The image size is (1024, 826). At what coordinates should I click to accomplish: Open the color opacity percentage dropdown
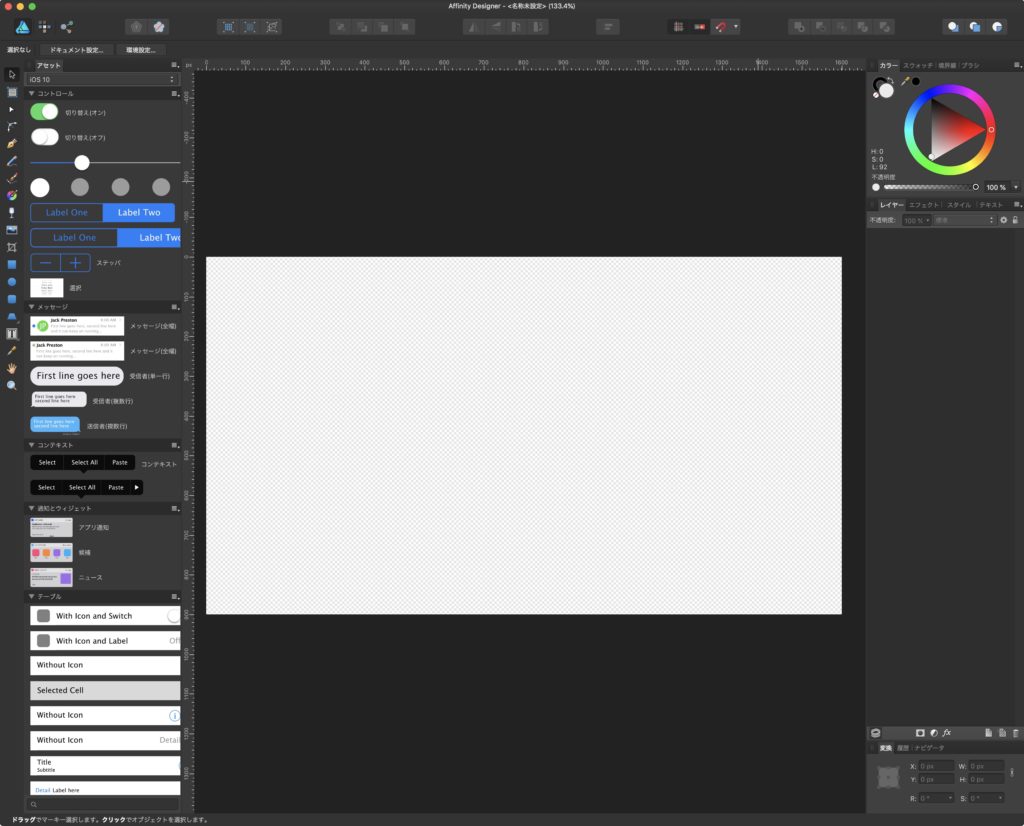(1016, 187)
